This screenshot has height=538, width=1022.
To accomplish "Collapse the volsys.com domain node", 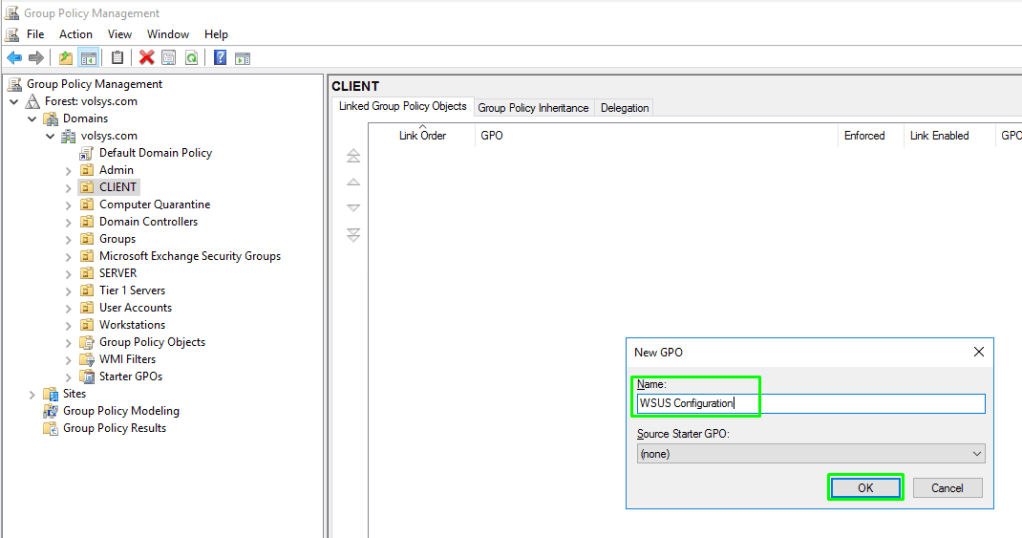I will coord(51,136).
